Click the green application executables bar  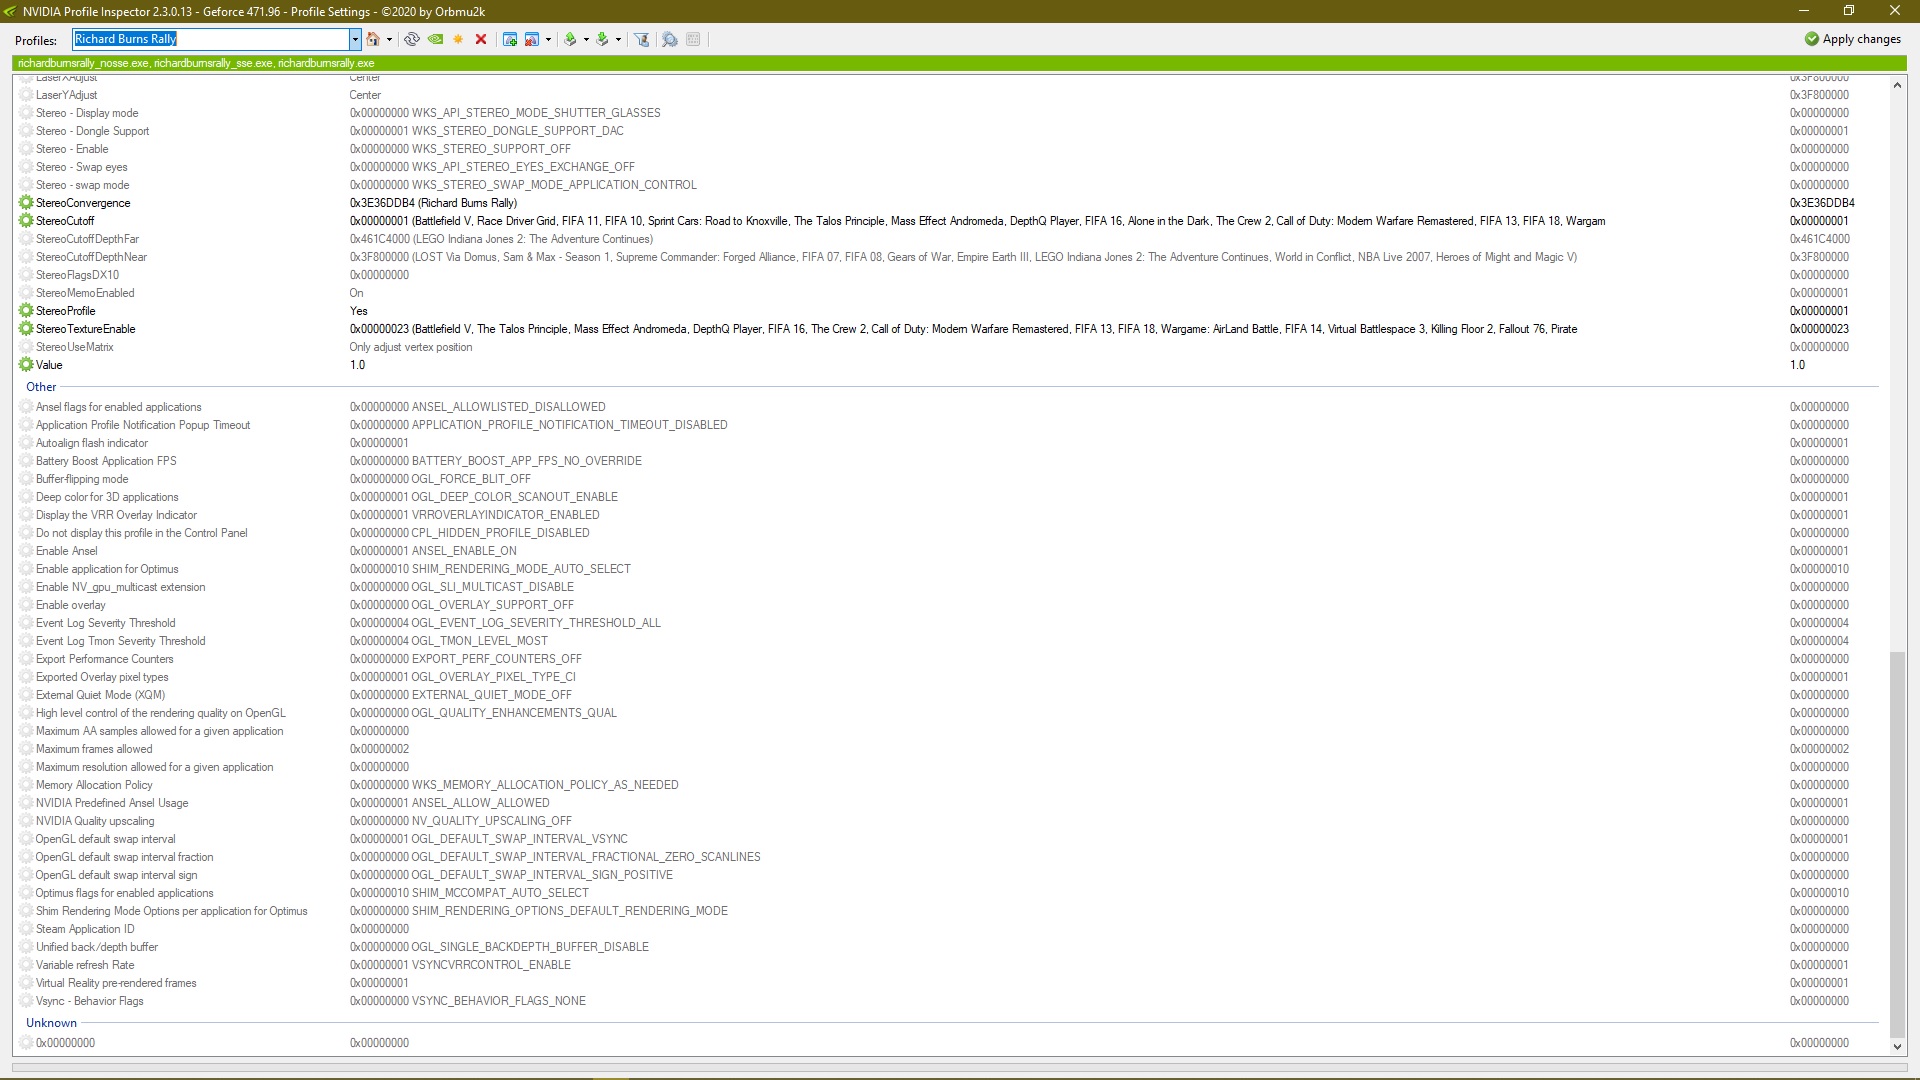959,63
